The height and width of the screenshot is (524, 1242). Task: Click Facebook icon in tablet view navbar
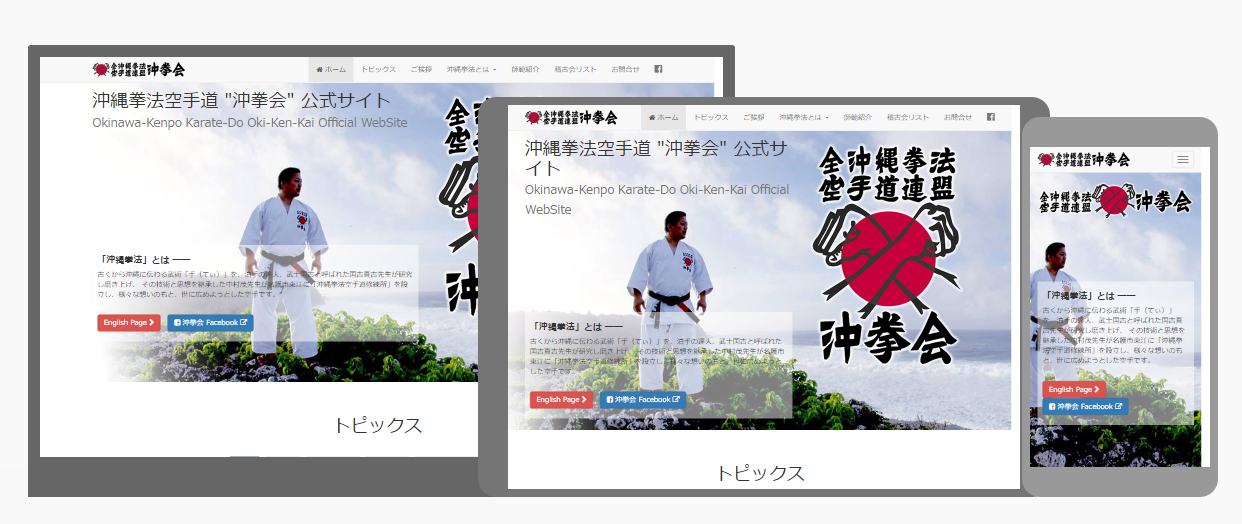pyautogui.click(x=991, y=117)
